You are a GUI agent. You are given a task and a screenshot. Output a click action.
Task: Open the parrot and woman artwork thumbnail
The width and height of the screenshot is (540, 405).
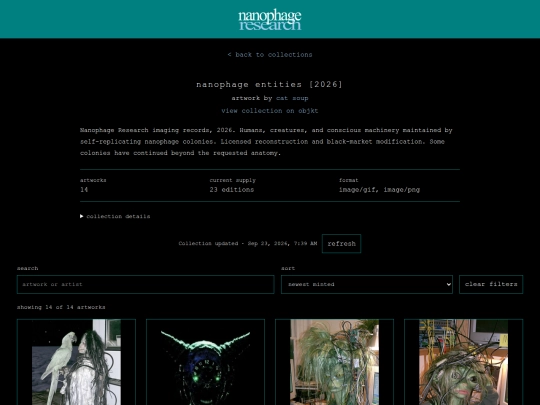76,362
